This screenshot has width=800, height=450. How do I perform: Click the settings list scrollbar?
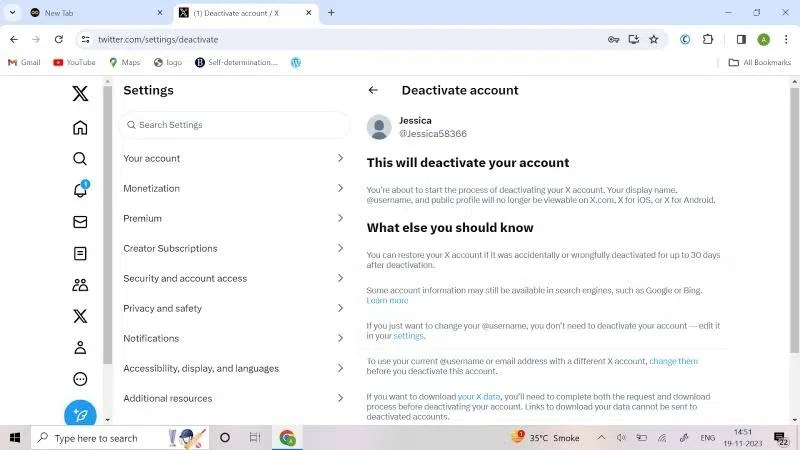coord(108,224)
